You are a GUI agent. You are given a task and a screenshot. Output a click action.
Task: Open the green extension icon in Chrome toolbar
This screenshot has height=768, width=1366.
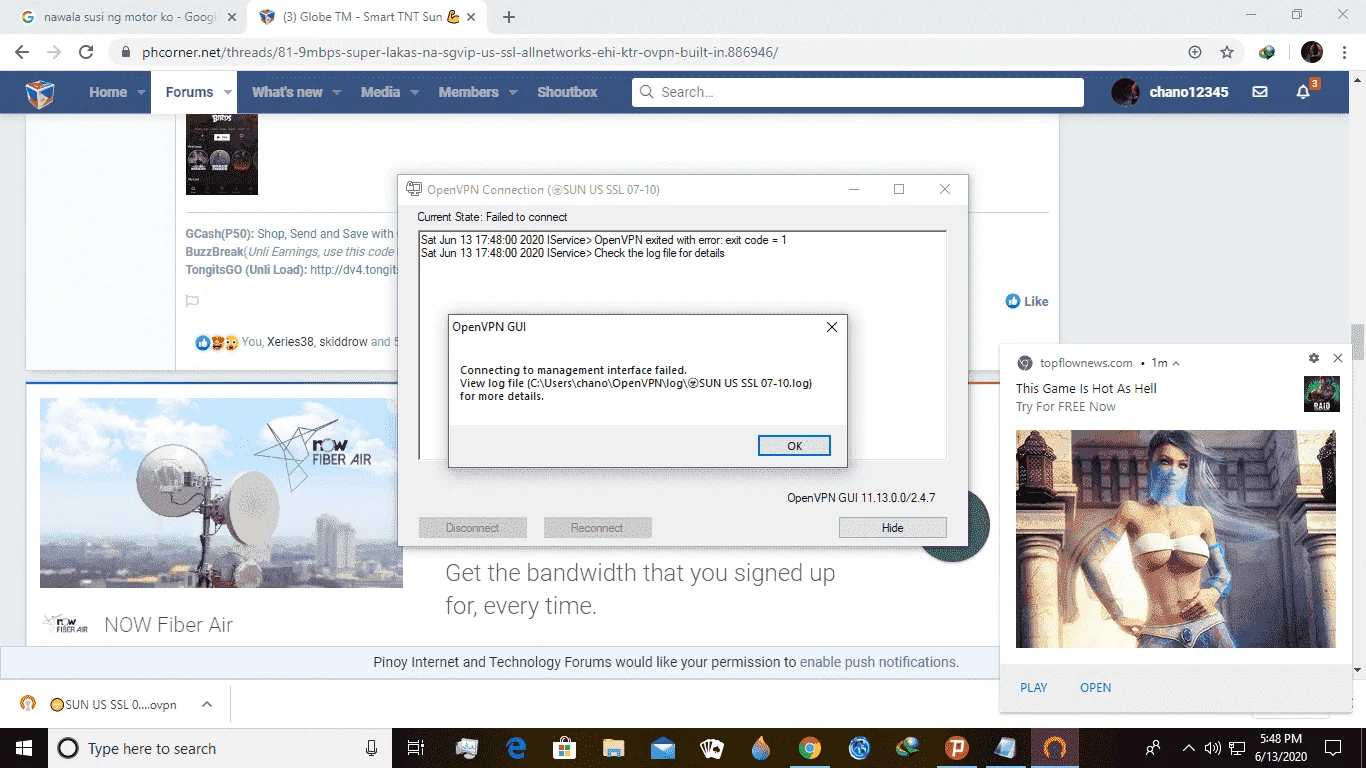point(1267,52)
